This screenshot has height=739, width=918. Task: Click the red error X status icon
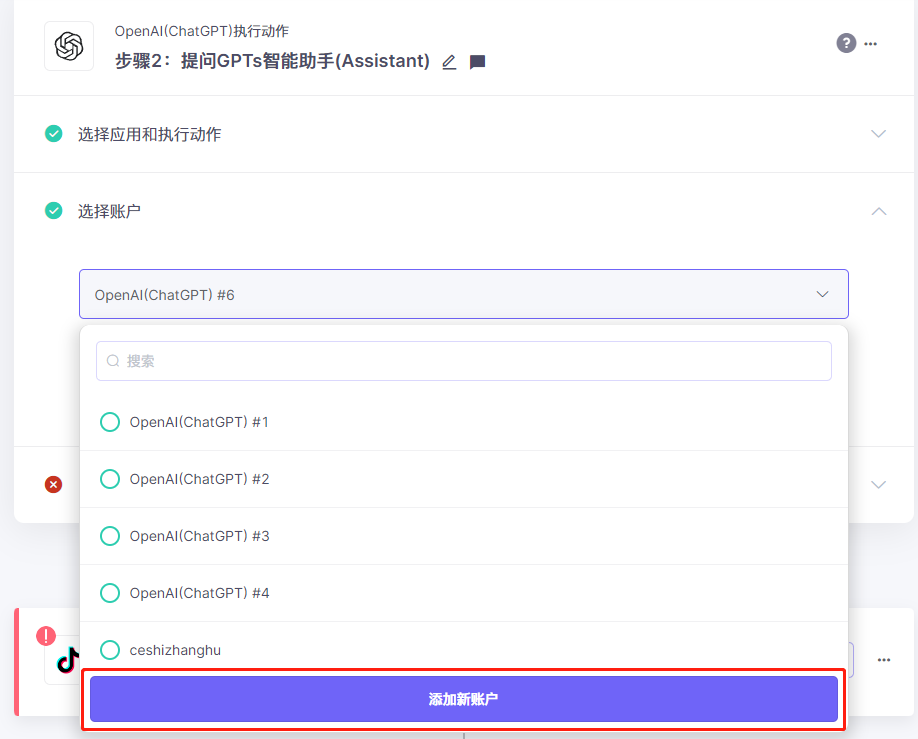pos(54,484)
